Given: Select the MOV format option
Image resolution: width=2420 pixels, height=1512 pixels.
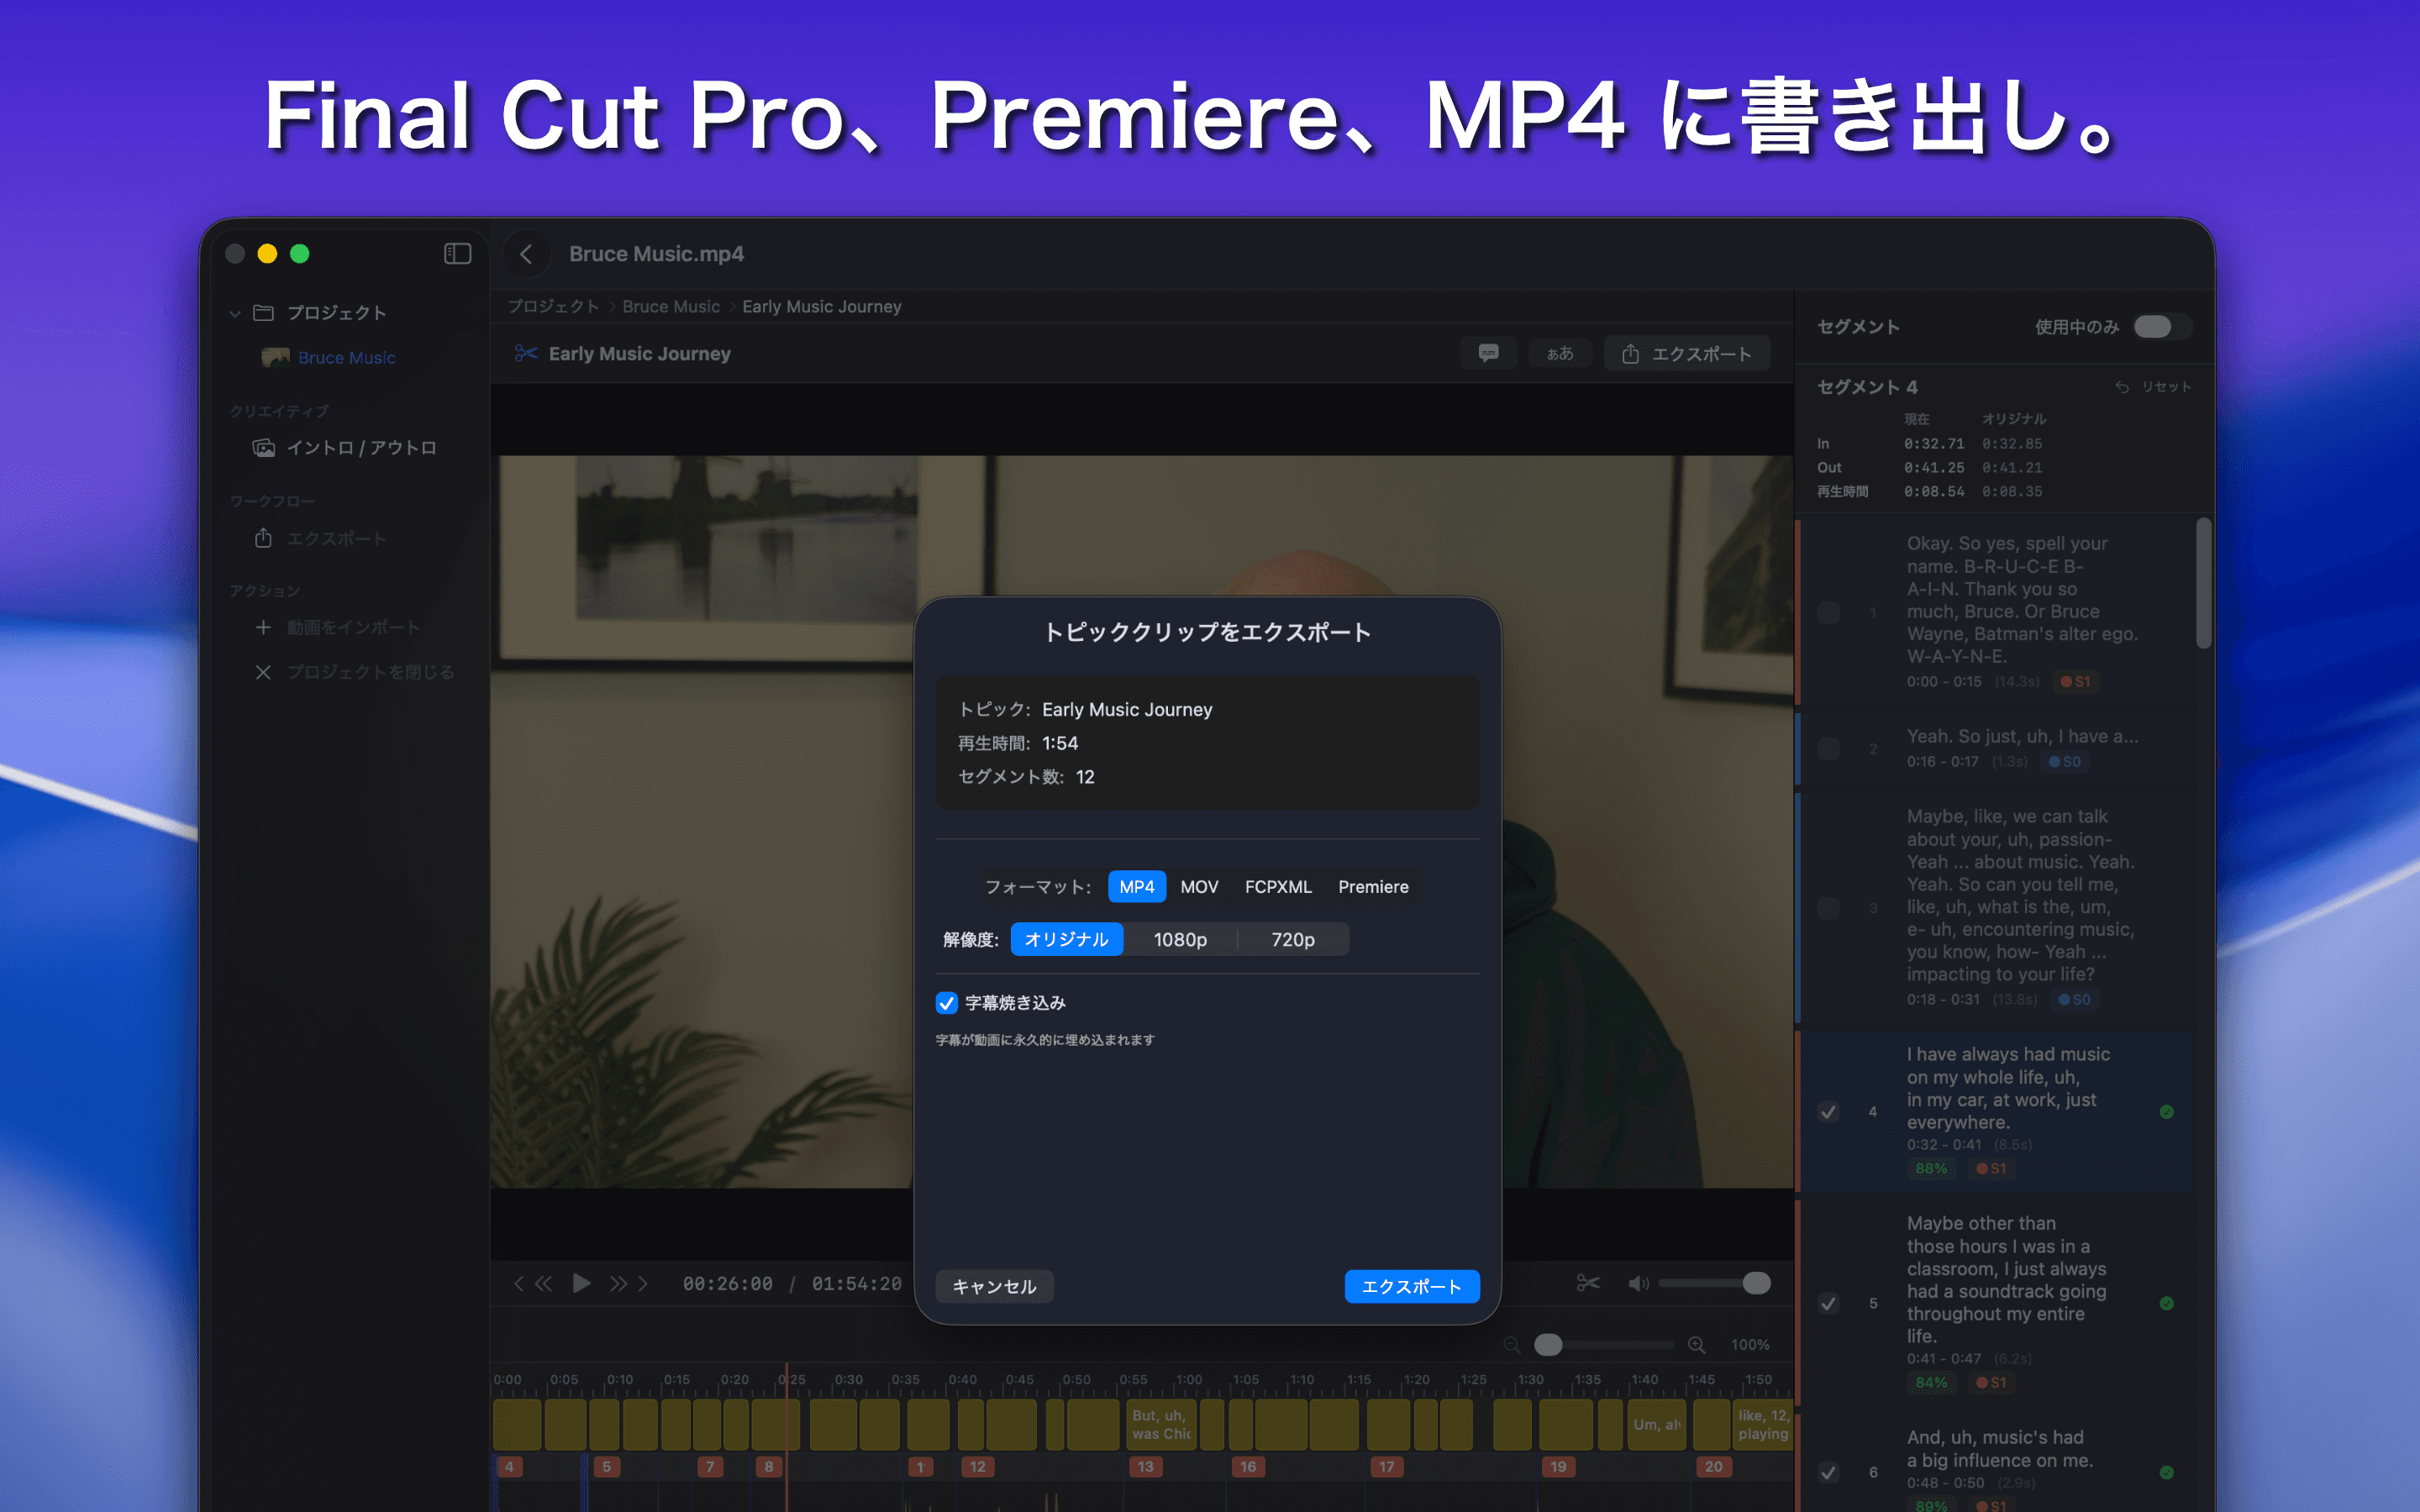Looking at the screenshot, I should (1199, 887).
